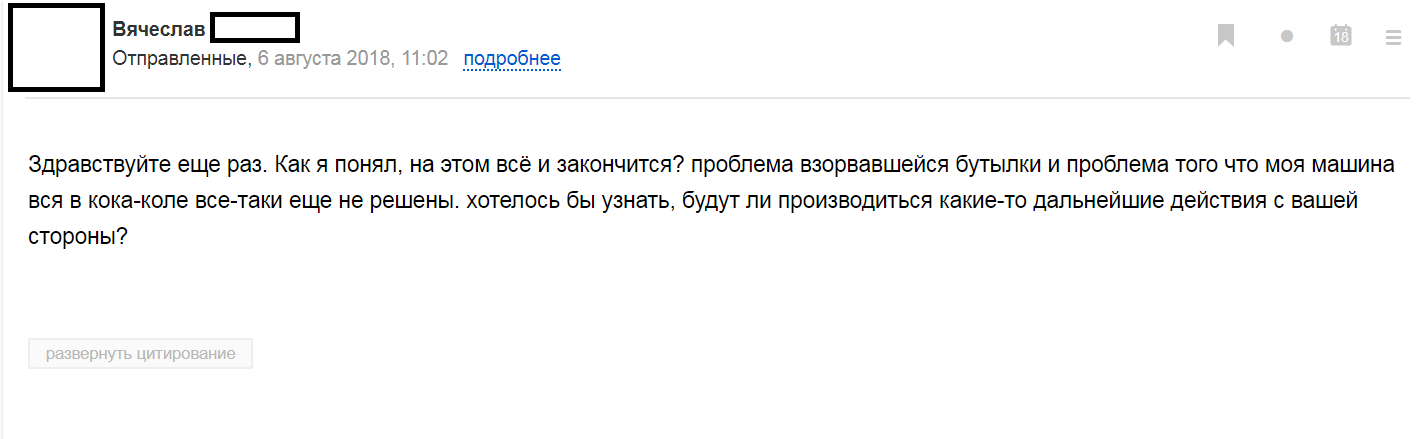
Task: Show message details via "подробнее" link
Action: 511,59
